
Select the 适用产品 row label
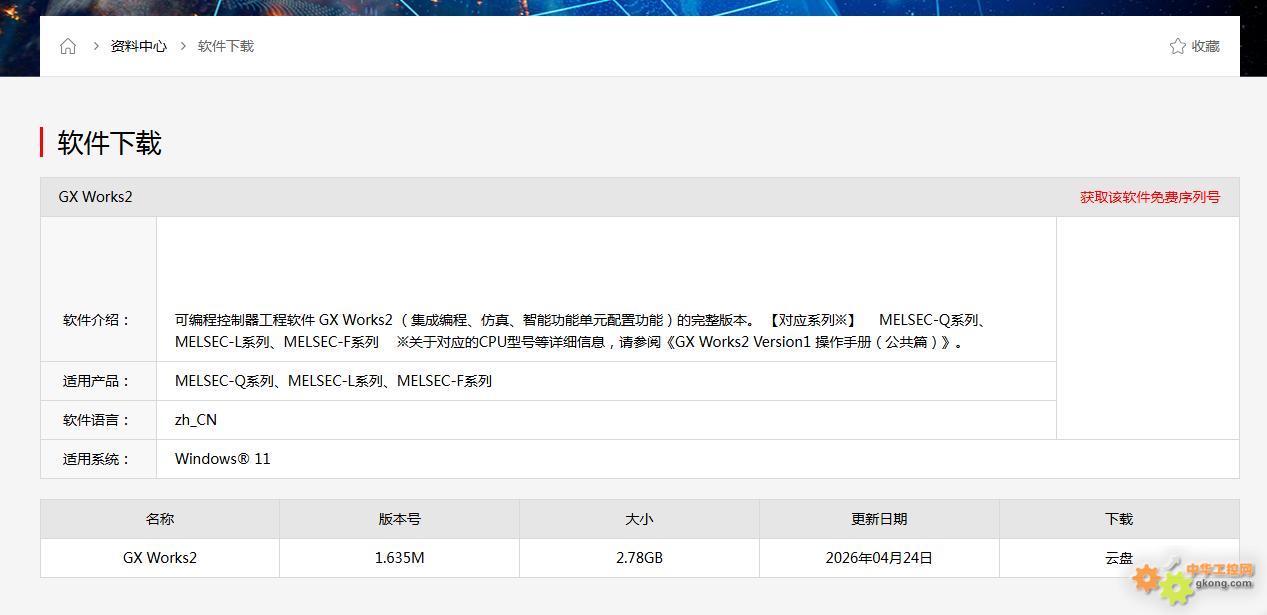click(97, 381)
